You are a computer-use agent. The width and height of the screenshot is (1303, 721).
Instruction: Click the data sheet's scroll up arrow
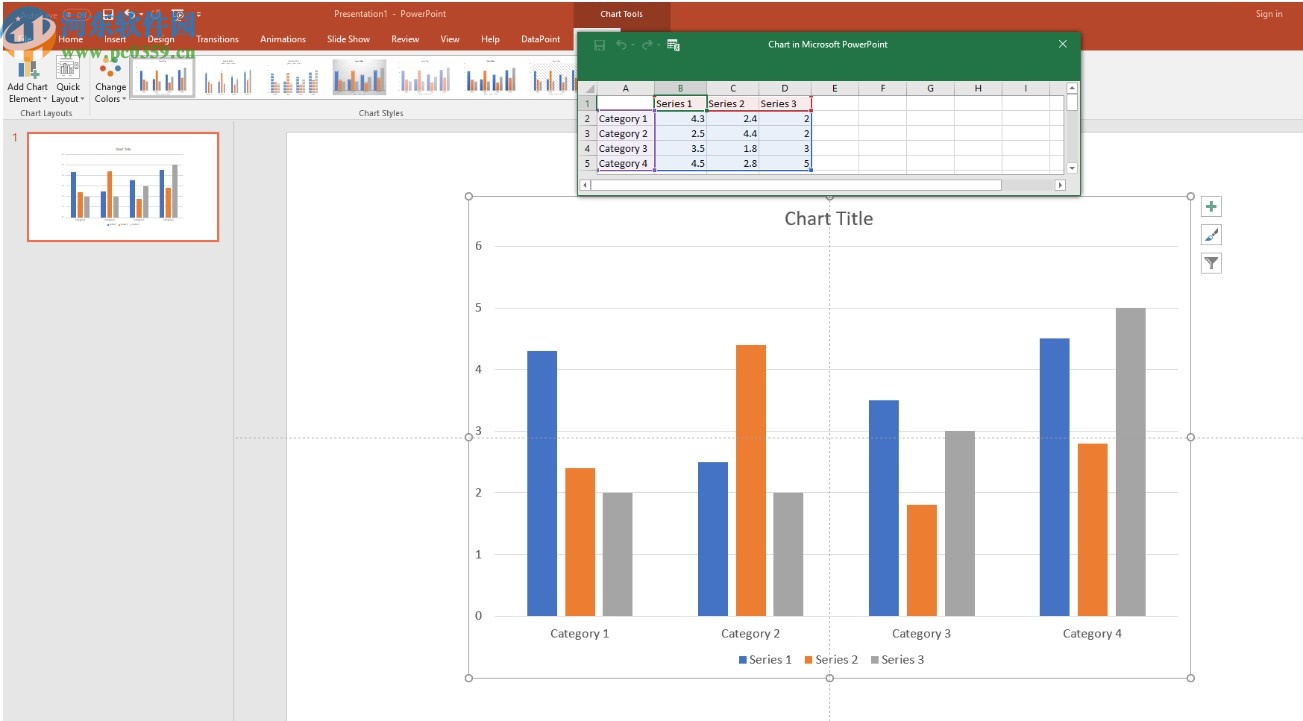click(x=1072, y=88)
